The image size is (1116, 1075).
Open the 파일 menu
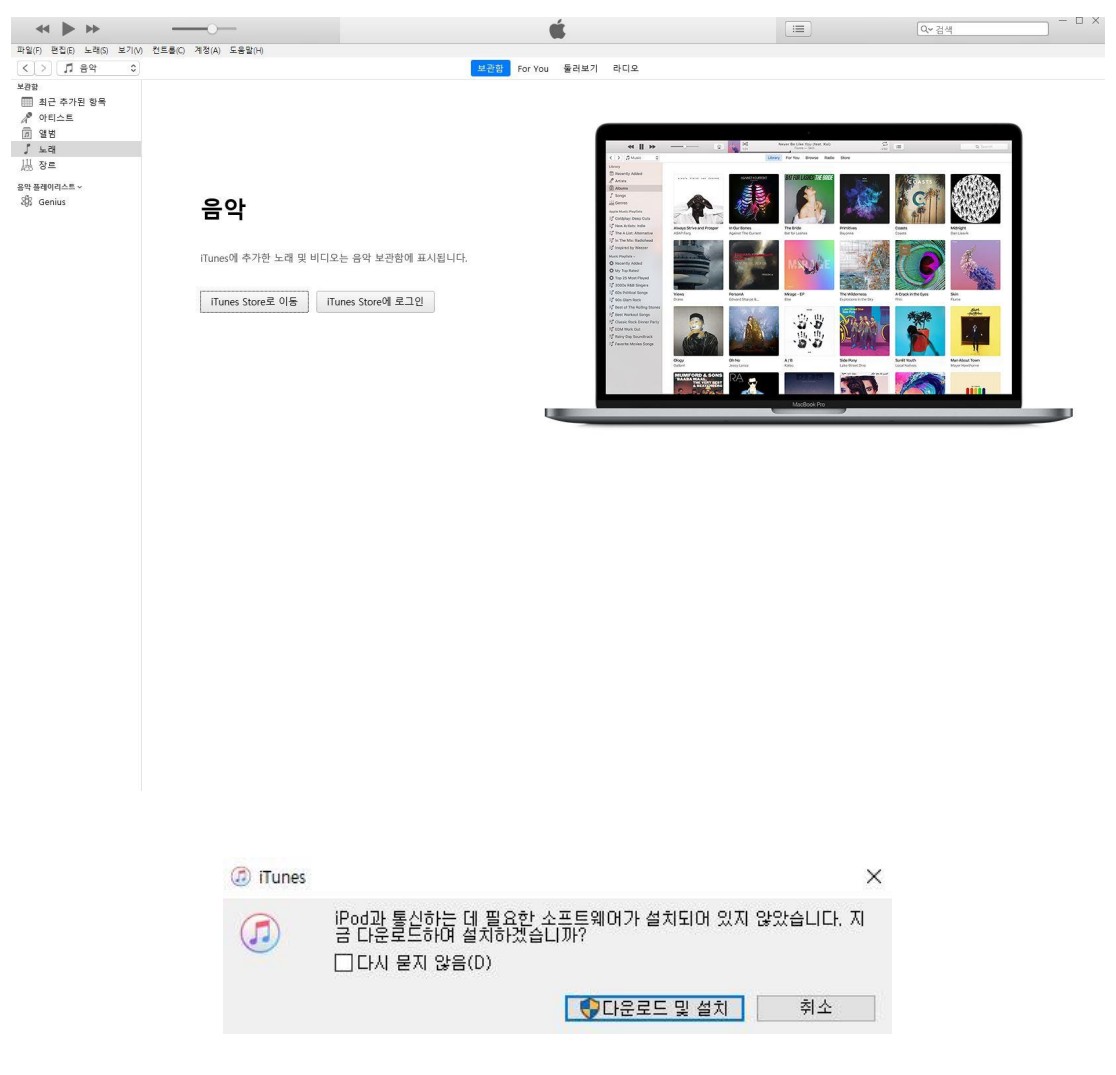[30, 50]
